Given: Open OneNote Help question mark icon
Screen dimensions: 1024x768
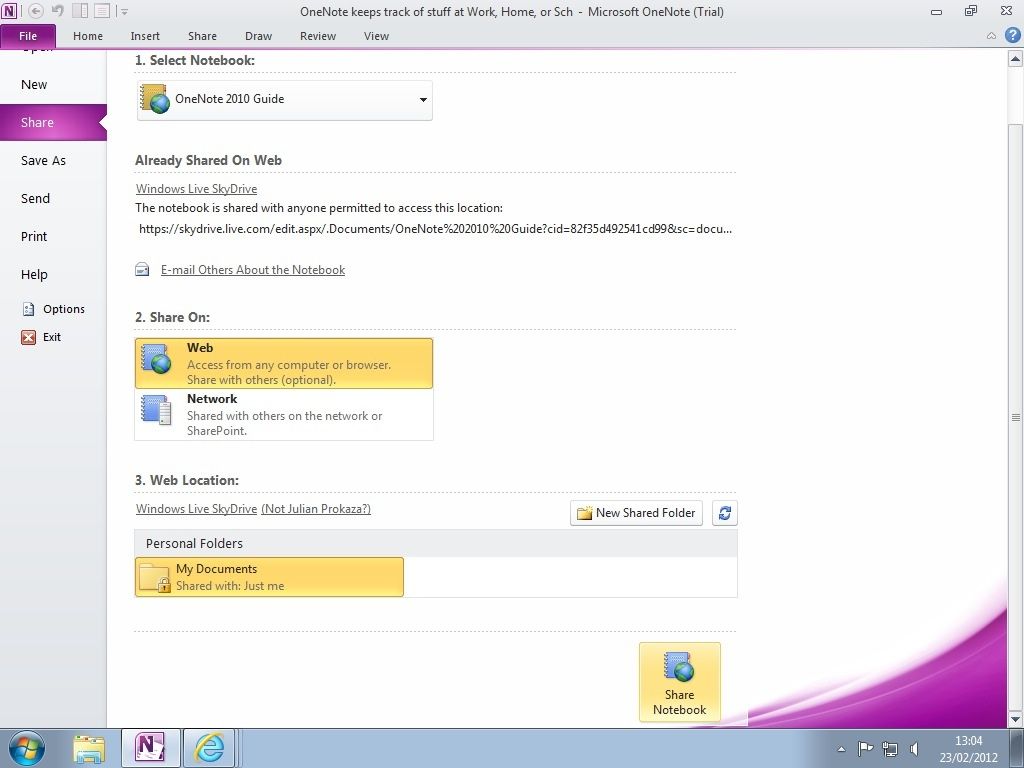Looking at the screenshot, I should [1012, 35].
